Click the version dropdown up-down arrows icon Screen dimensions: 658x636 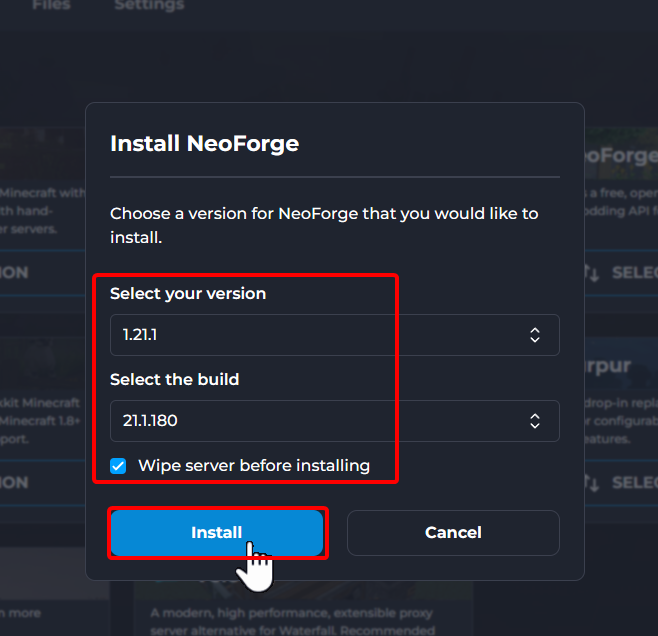(x=535, y=335)
